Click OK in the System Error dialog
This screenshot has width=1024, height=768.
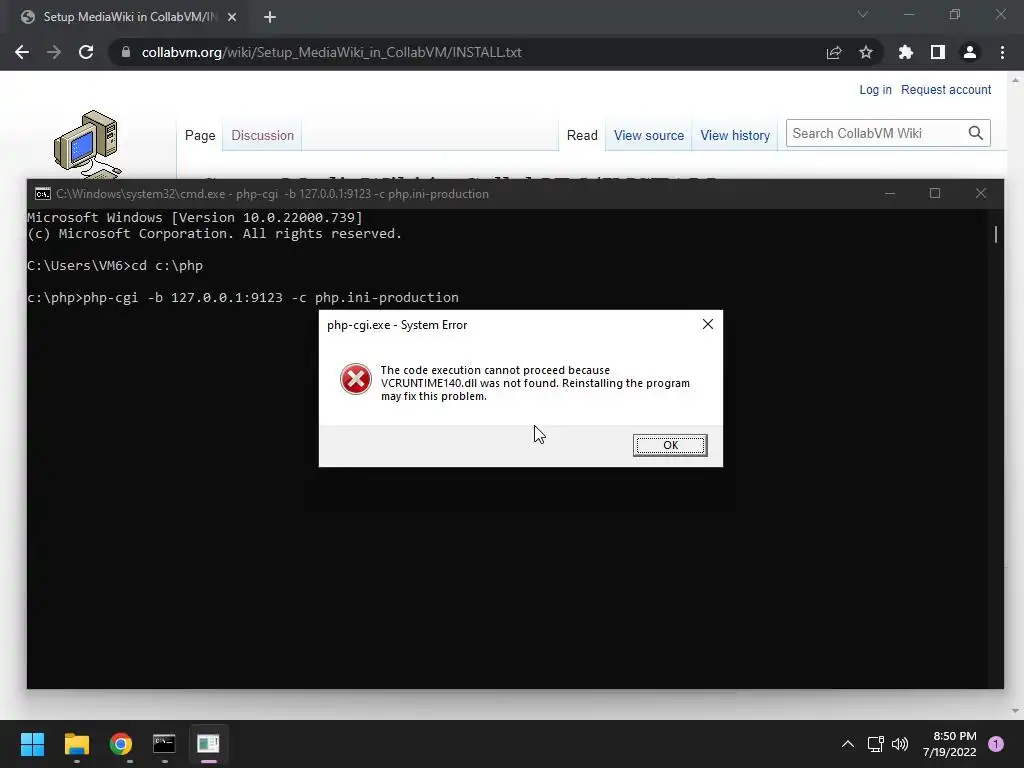tap(669, 445)
